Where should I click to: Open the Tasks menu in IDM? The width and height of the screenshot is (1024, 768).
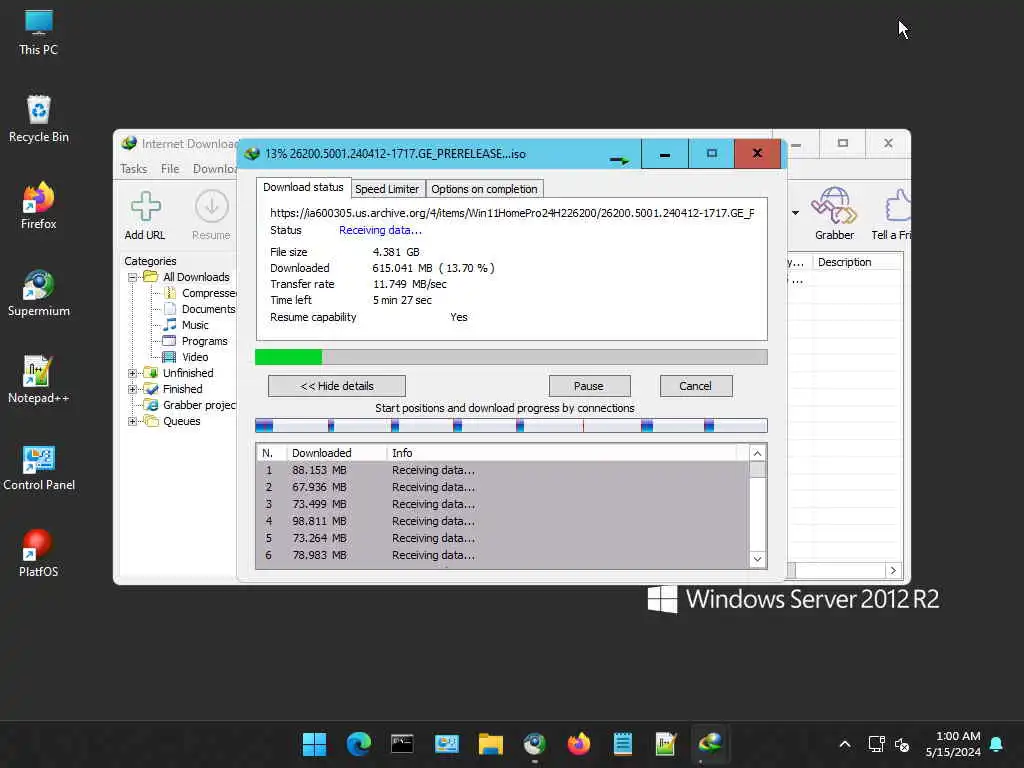pyautogui.click(x=133, y=169)
